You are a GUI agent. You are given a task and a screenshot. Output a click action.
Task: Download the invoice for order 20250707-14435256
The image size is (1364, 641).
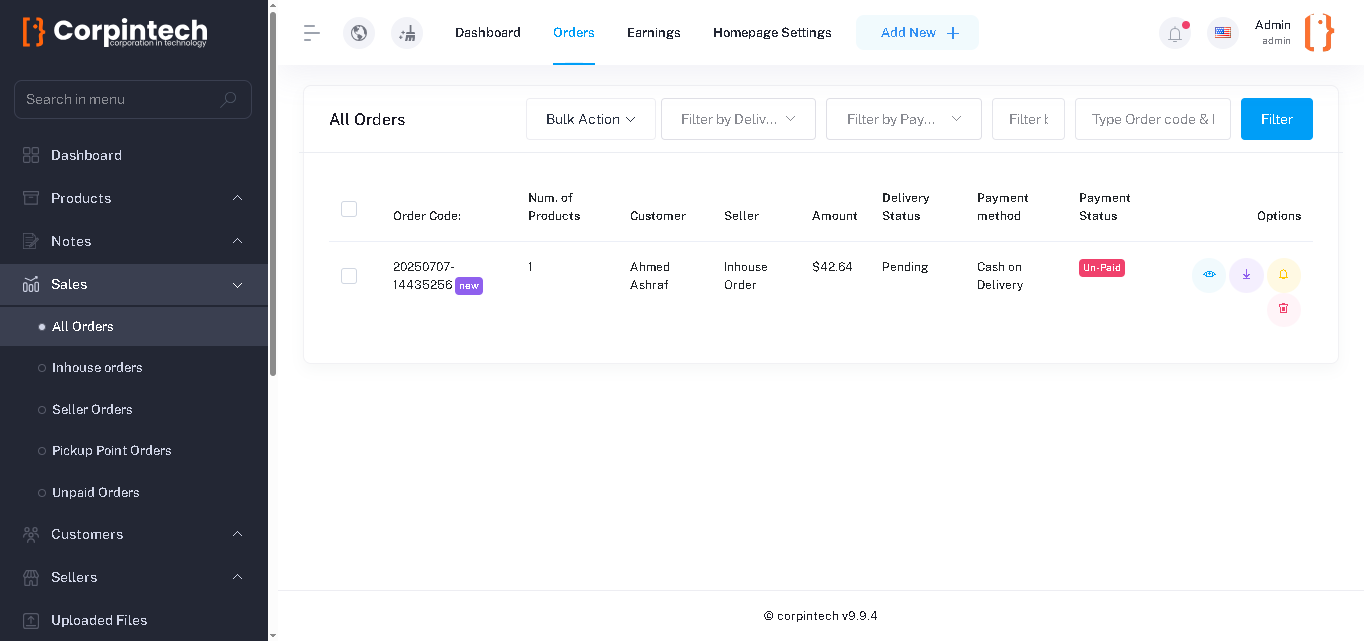pos(1246,275)
